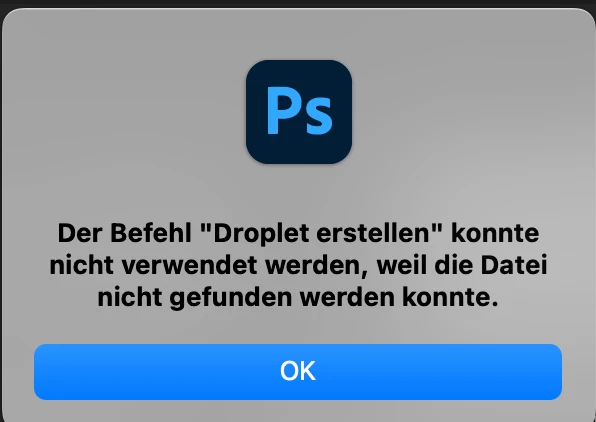Image resolution: width=596 pixels, height=422 pixels.
Task: Click gray dialog space between icon and message
Action: click(299, 193)
